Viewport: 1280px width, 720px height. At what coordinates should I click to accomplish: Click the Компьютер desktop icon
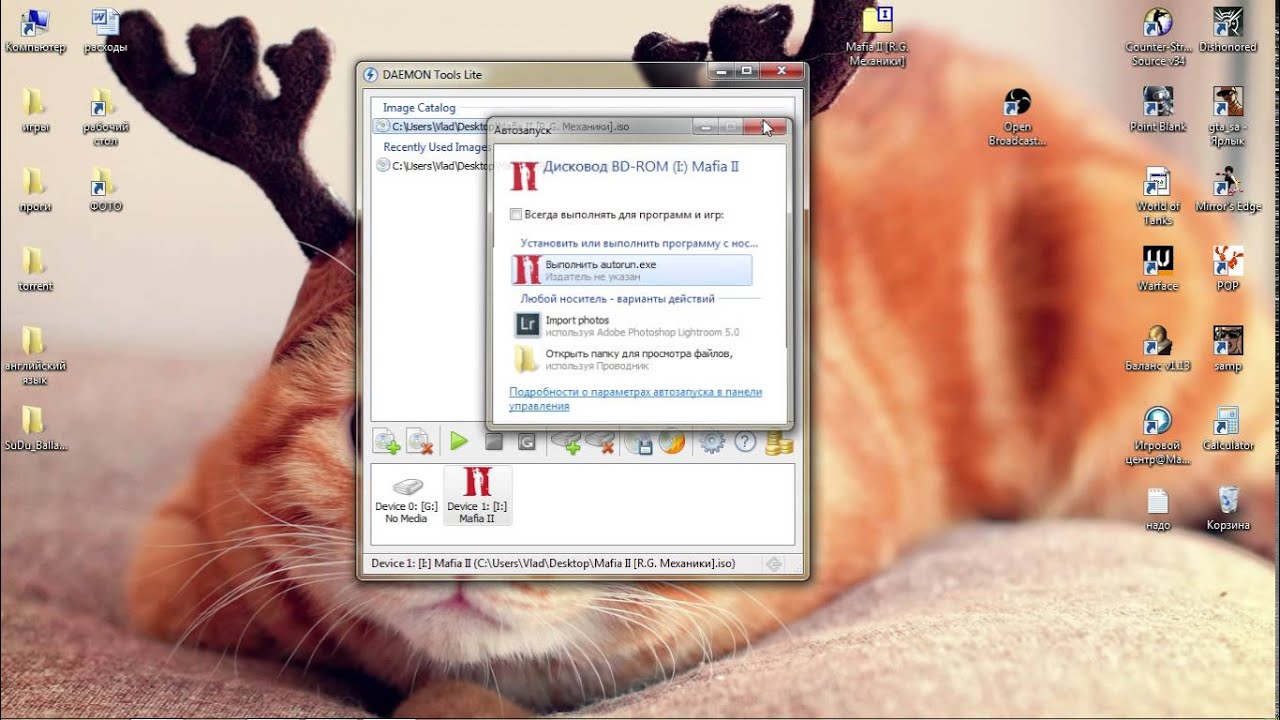pyautogui.click(x=35, y=30)
